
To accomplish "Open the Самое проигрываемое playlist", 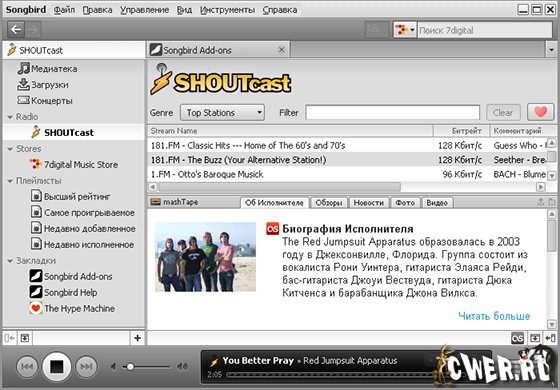I will [x=82, y=212].
